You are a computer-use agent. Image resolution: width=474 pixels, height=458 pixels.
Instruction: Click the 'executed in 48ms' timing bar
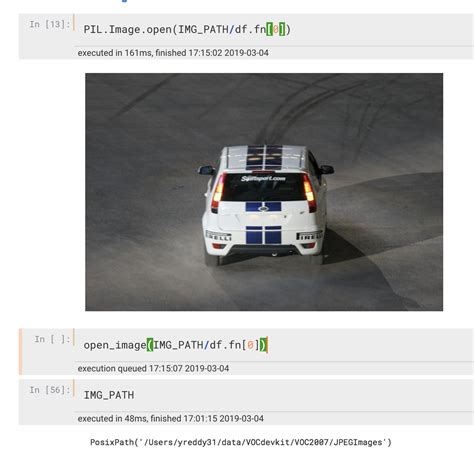[274, 418]
